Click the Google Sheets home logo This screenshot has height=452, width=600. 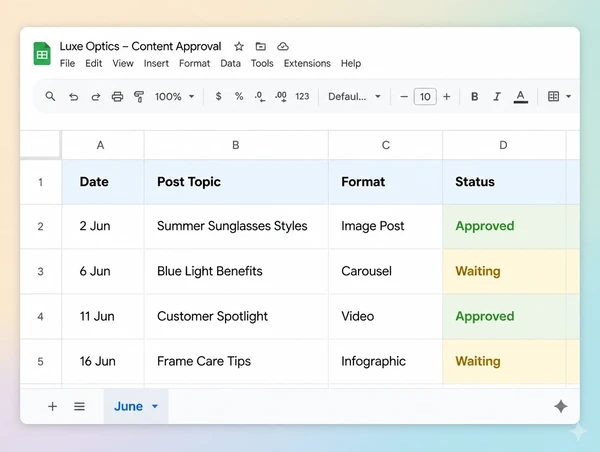[x=42, y=54]
